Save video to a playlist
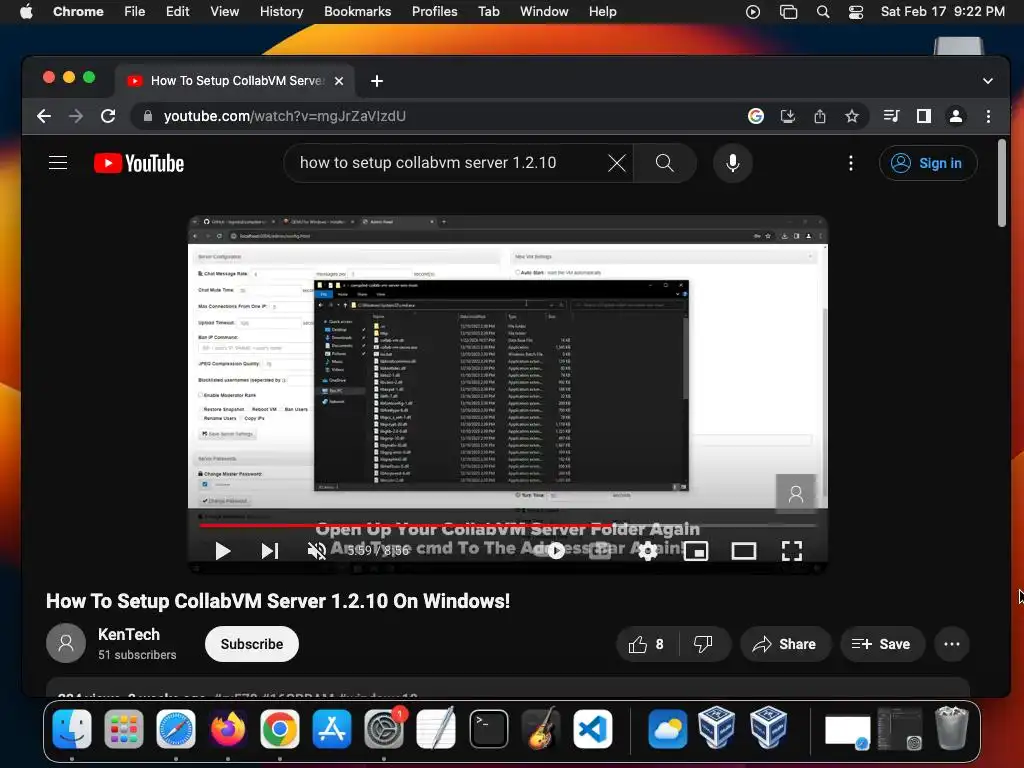 pos(882,645)
